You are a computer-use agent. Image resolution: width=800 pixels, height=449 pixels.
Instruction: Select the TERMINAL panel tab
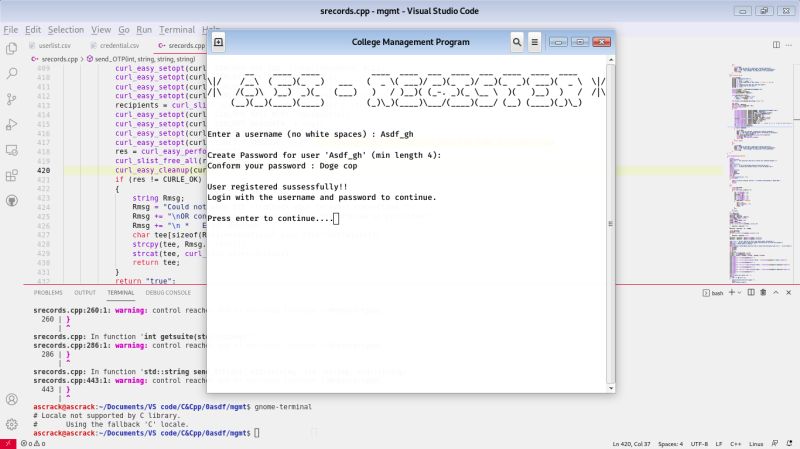120,292
